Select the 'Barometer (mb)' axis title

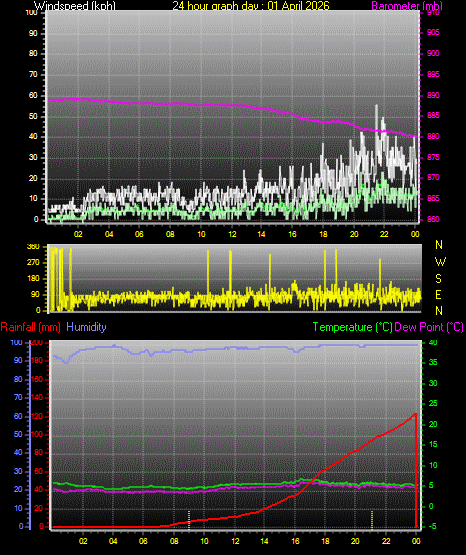point(407,6)
